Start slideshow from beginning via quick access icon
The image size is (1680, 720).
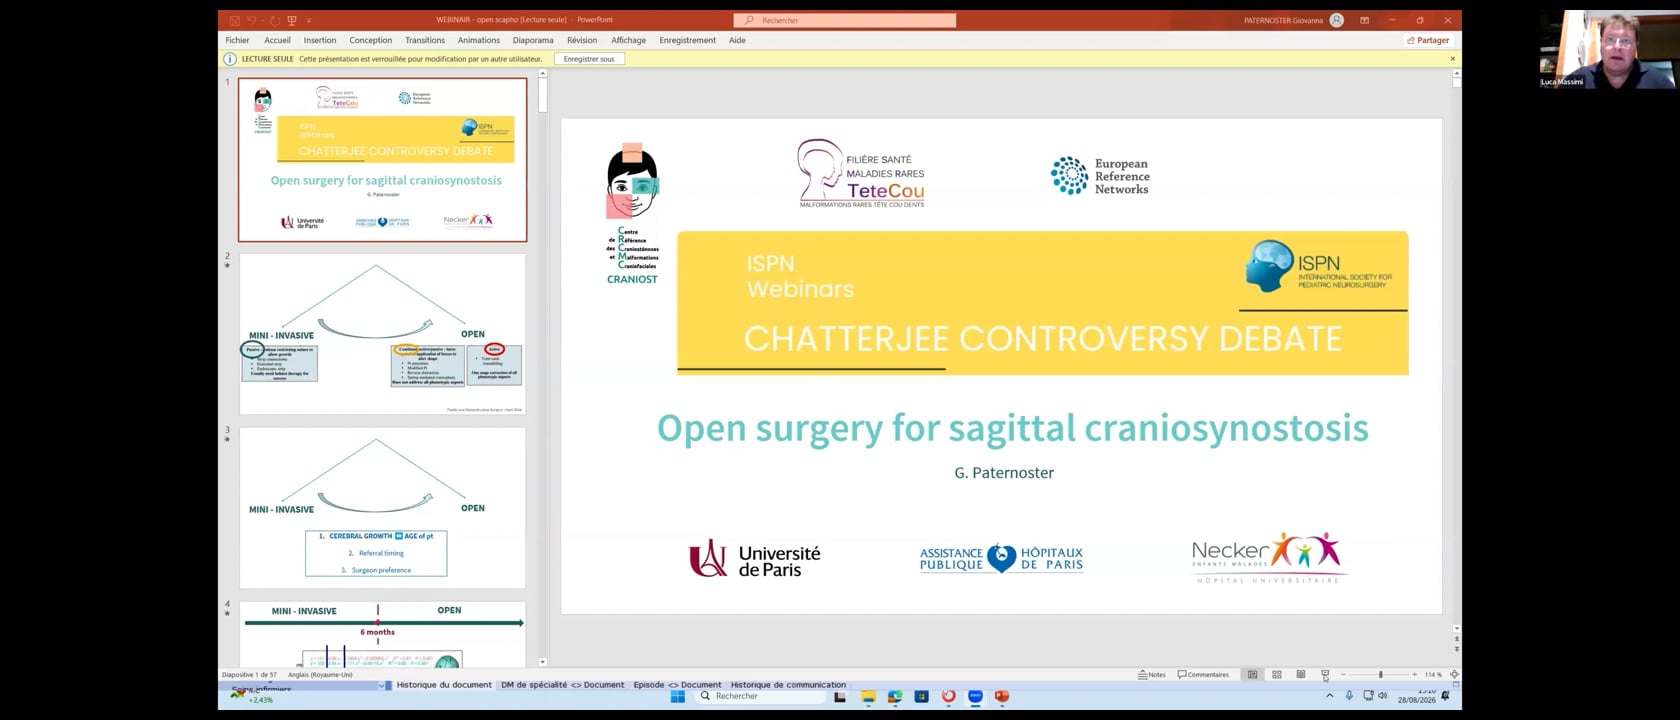tap(292, 20)
